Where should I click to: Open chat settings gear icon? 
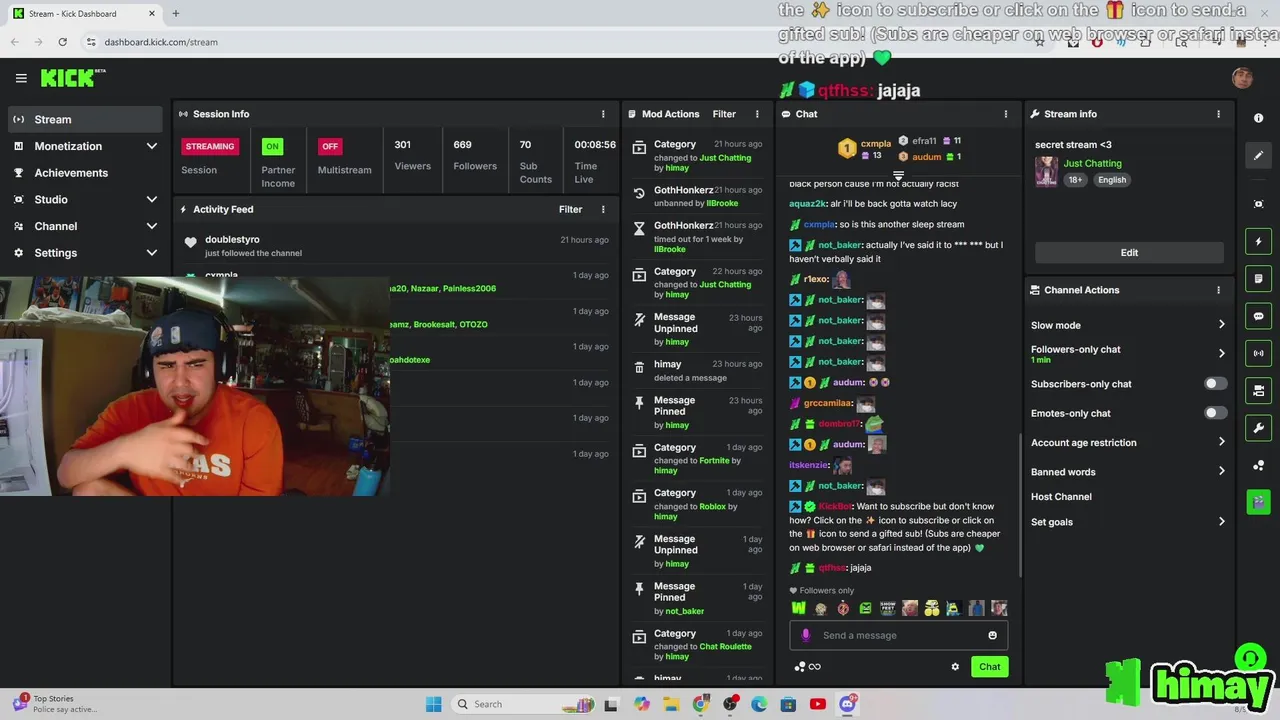(955, 667)
